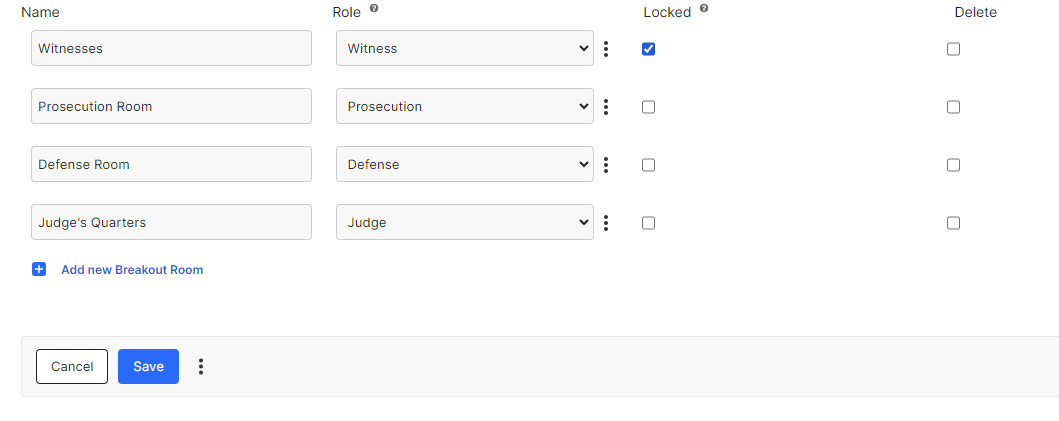Image resolution: width=1059 pixels, height=421 pixels.
Task: Mark Judge's Quarters for deletion
Action: click(953, 223)
